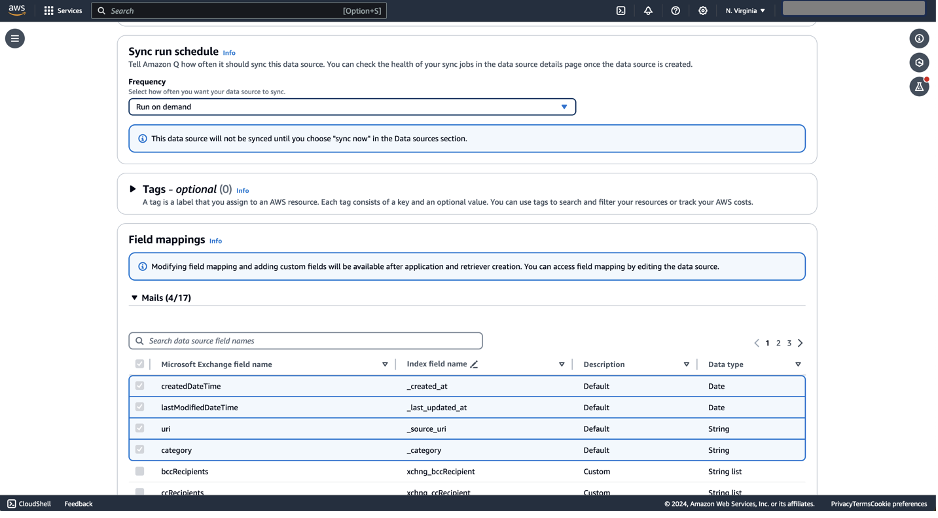Select the _source_uri index field cell
Screen dimensions: 938x518
click(427, 429)
